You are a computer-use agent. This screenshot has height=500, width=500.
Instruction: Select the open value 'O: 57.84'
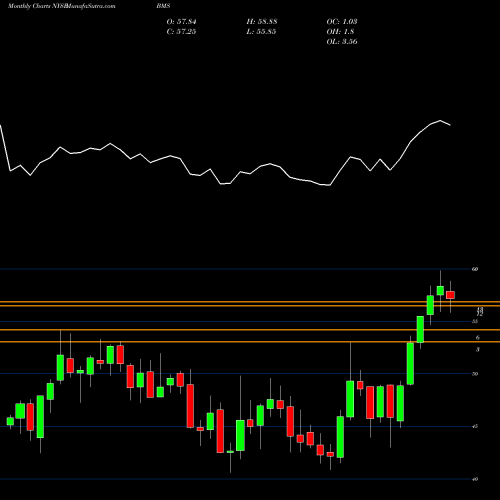[x=181, y=22]
